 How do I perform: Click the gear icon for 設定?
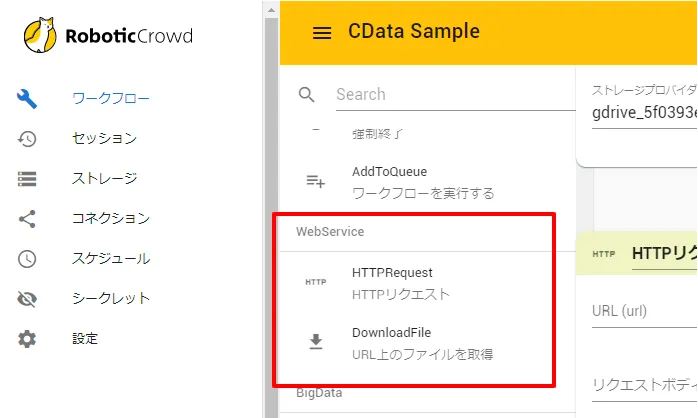pos(28,338)
